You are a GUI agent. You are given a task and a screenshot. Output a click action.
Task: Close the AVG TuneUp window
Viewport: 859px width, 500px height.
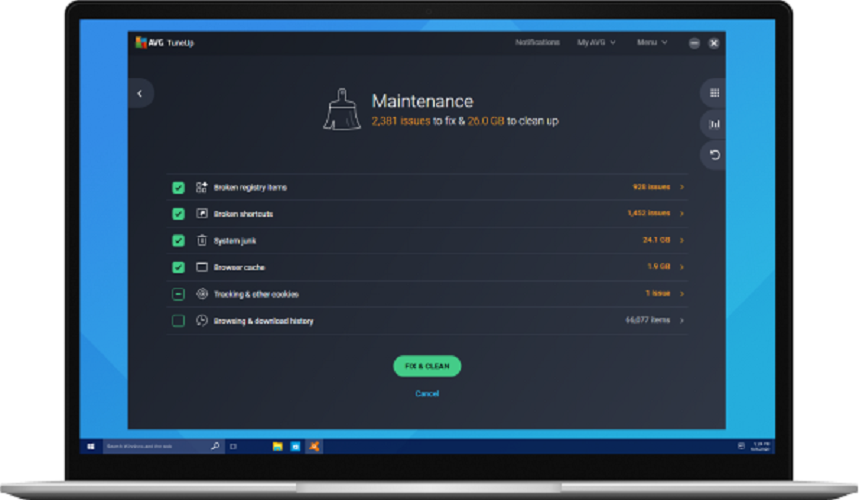click(x=714, y=43)
